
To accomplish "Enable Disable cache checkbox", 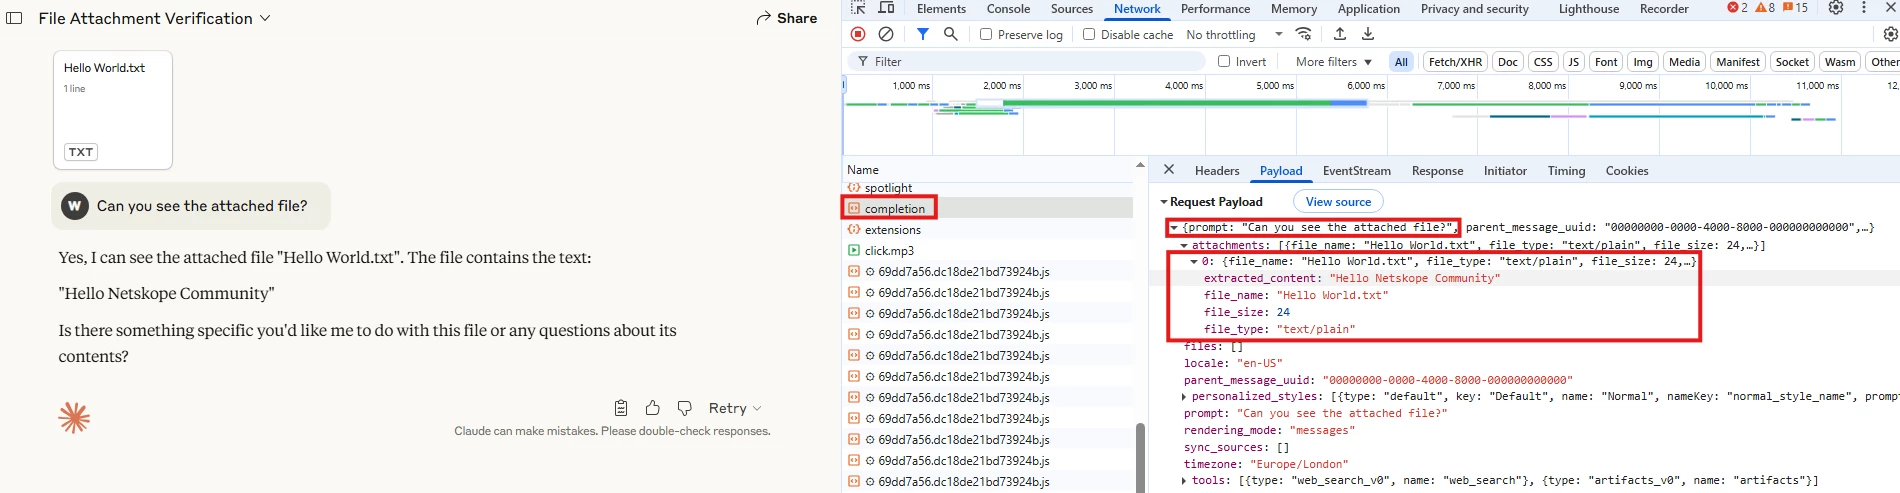I will 1089,34.
